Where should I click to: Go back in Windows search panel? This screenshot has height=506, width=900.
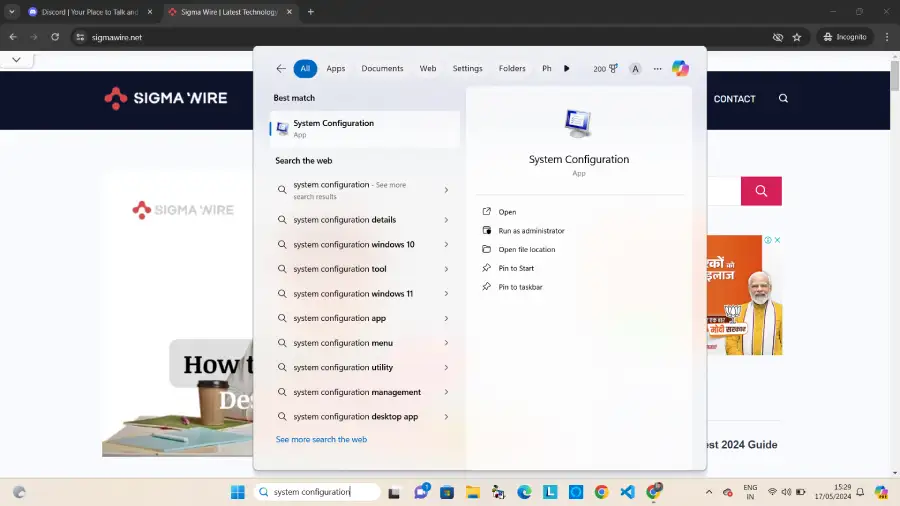(x=281, y=68)
